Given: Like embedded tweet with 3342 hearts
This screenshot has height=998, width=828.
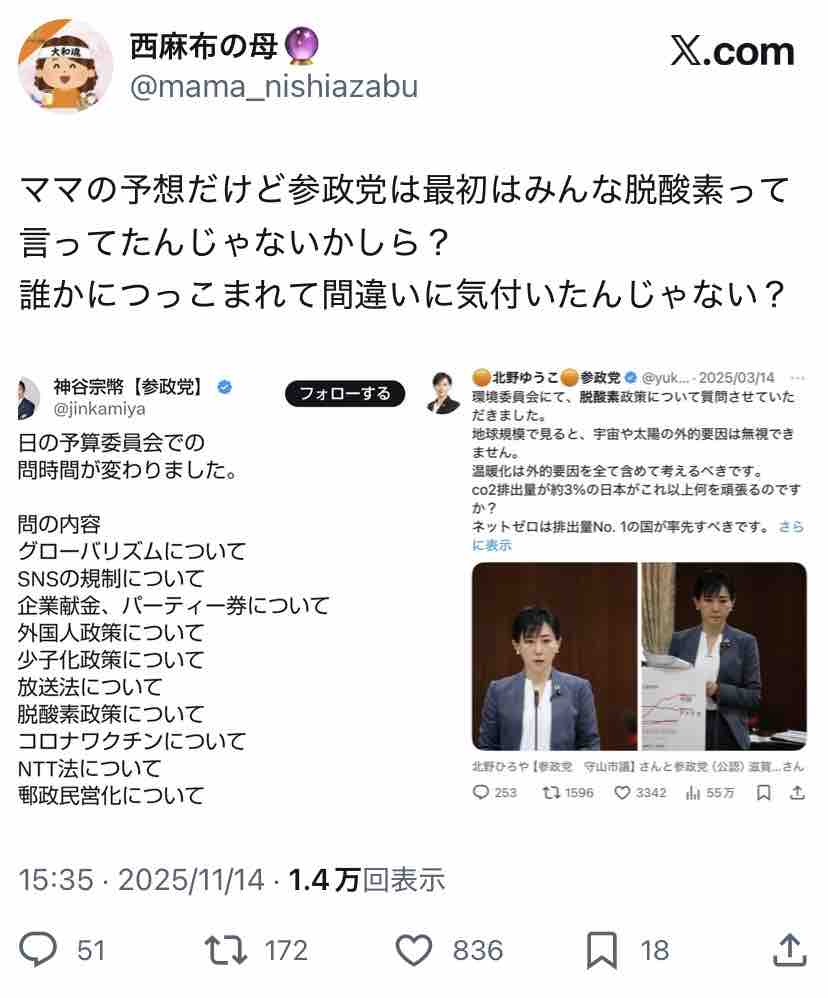Looking at the screenshot, I should pyautogui.click(x=622, y=792).
